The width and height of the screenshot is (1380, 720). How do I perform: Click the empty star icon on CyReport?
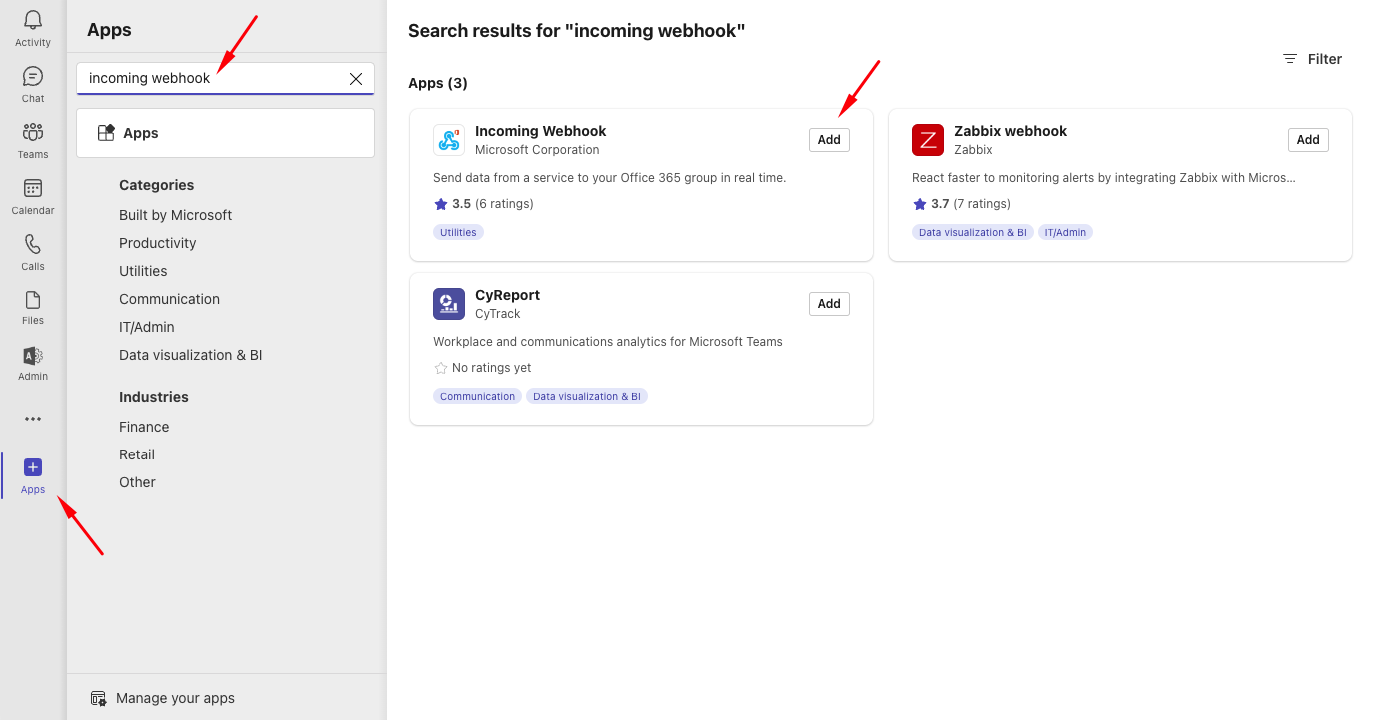[441, 368]
